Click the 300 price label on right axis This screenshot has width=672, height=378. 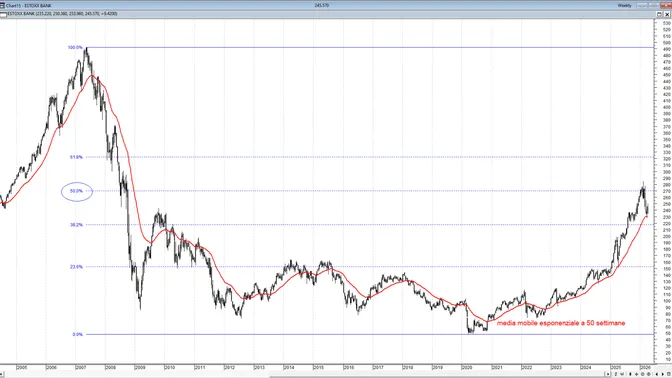(x=667, y=172)
